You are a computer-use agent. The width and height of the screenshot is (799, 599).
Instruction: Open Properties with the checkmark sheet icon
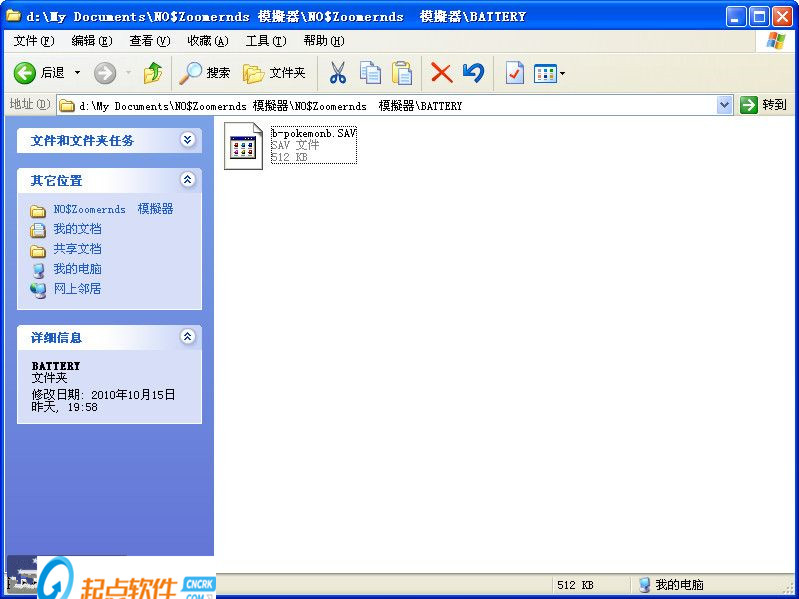[514, 73]
